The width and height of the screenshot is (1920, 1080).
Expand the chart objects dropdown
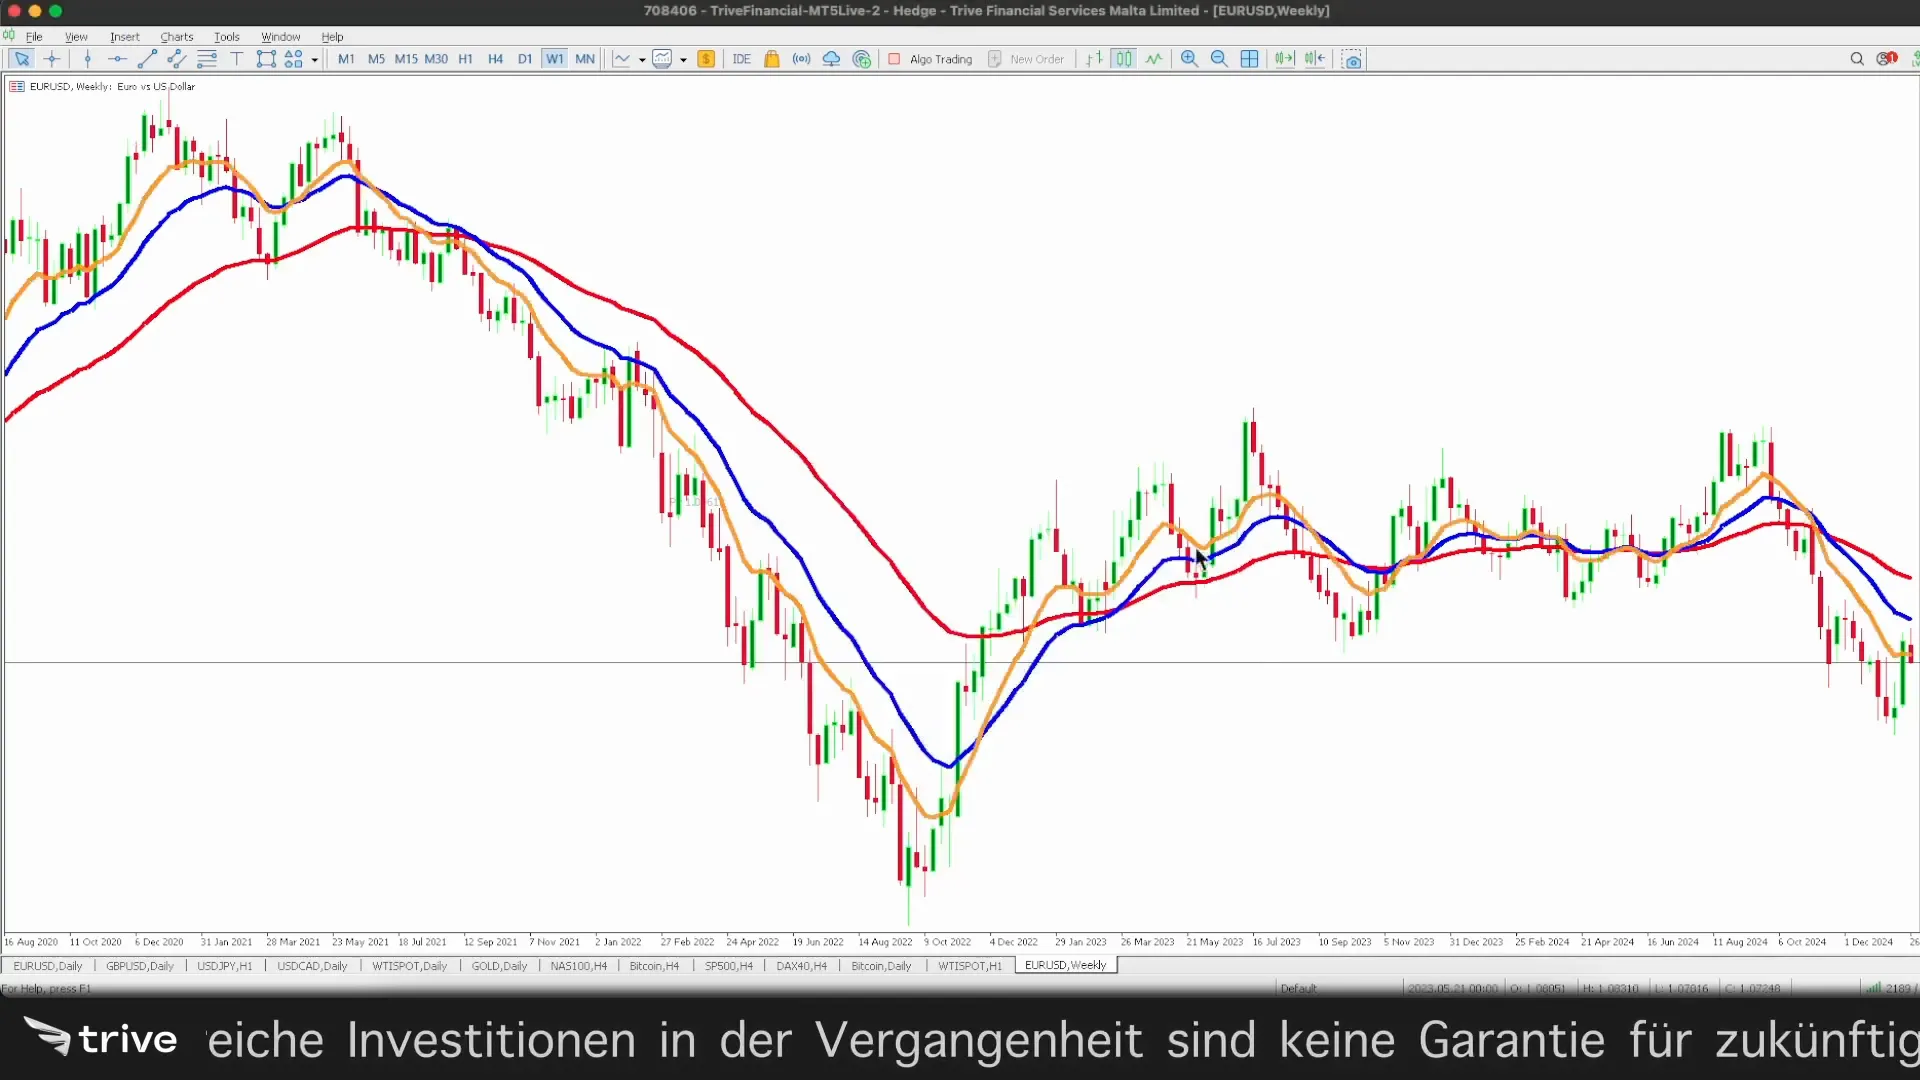click(684, 59)
